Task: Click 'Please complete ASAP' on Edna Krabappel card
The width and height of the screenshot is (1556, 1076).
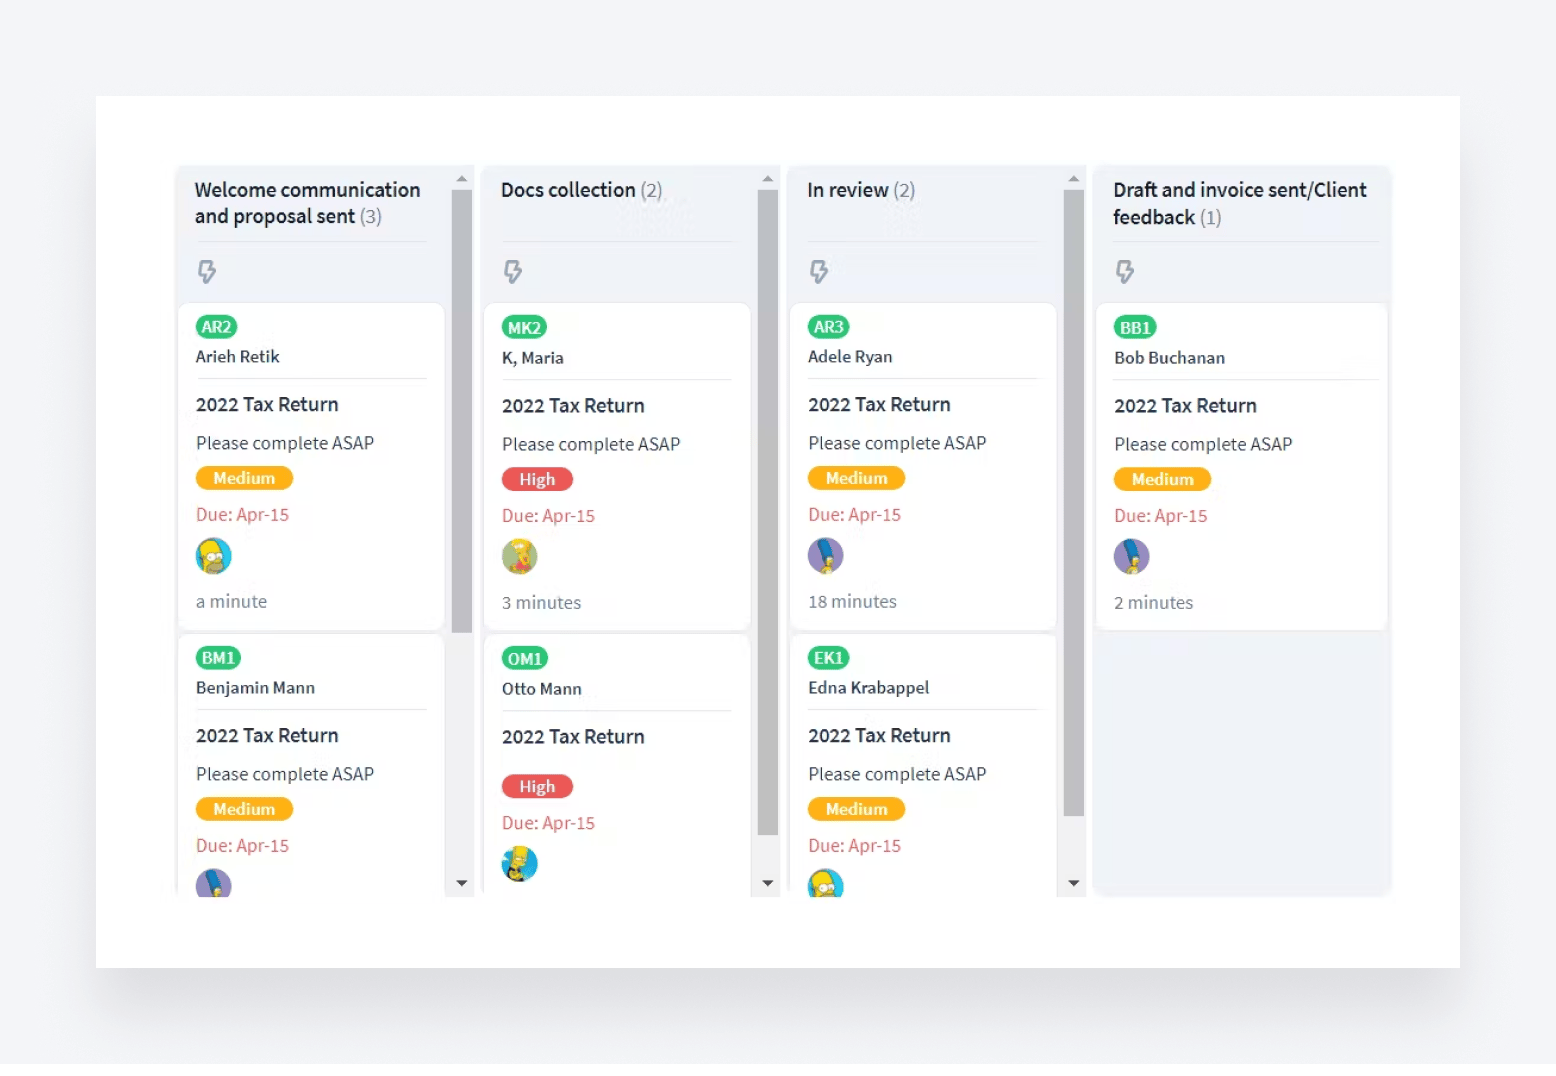Action: [897, 774]
